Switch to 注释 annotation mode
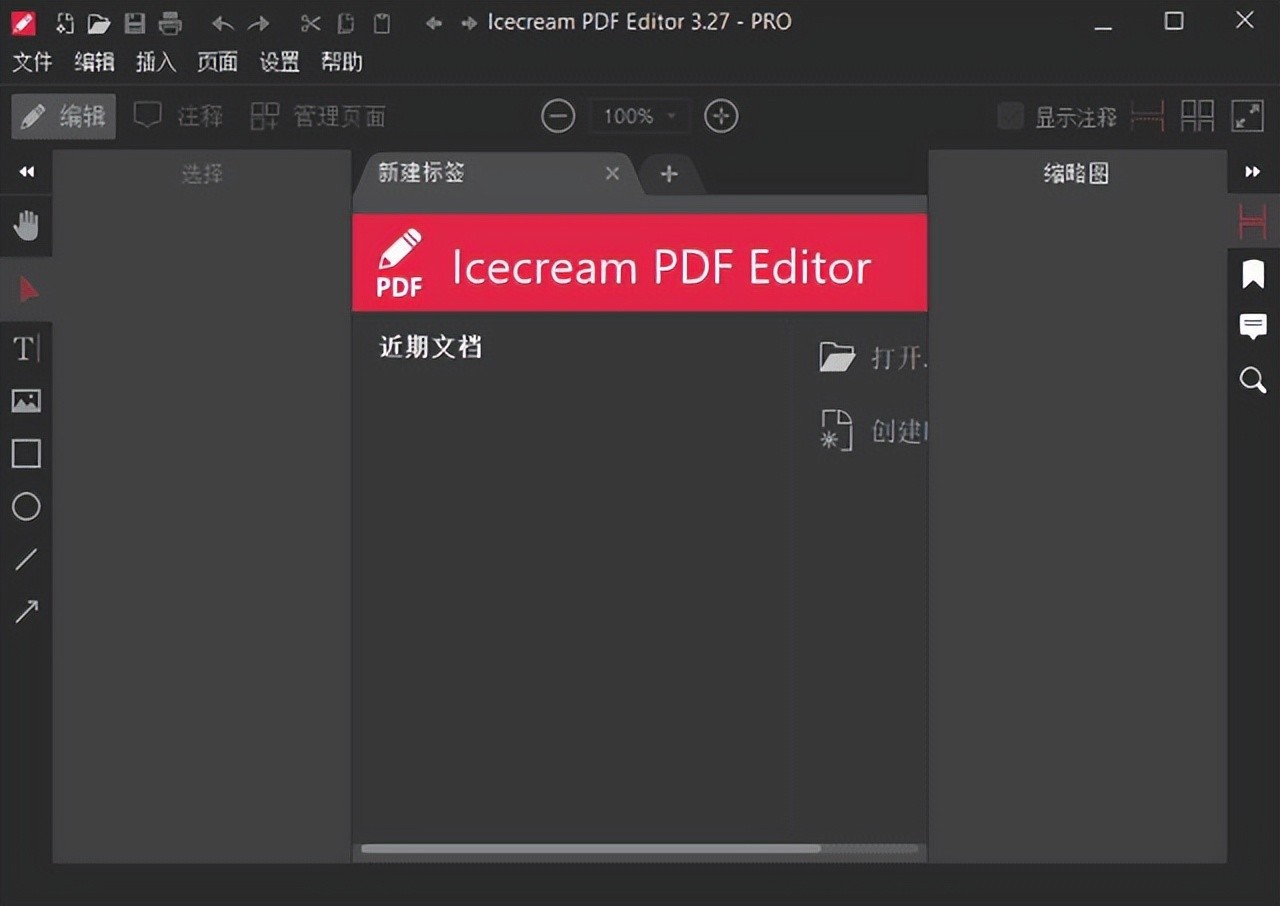The image size is (1280, 906). [x=179, y=116]
